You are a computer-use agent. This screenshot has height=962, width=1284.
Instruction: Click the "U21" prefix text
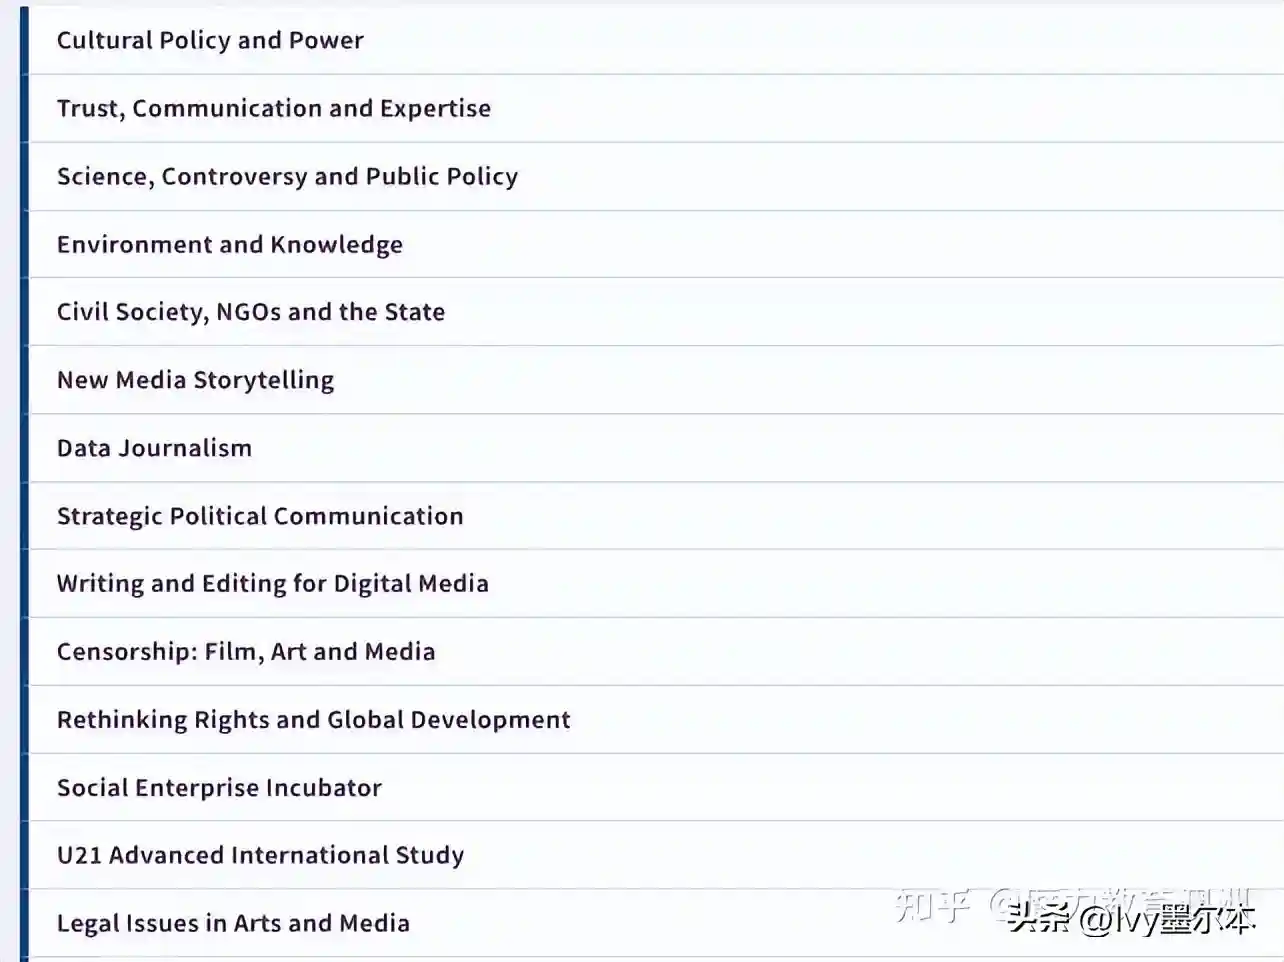point(79,856)
